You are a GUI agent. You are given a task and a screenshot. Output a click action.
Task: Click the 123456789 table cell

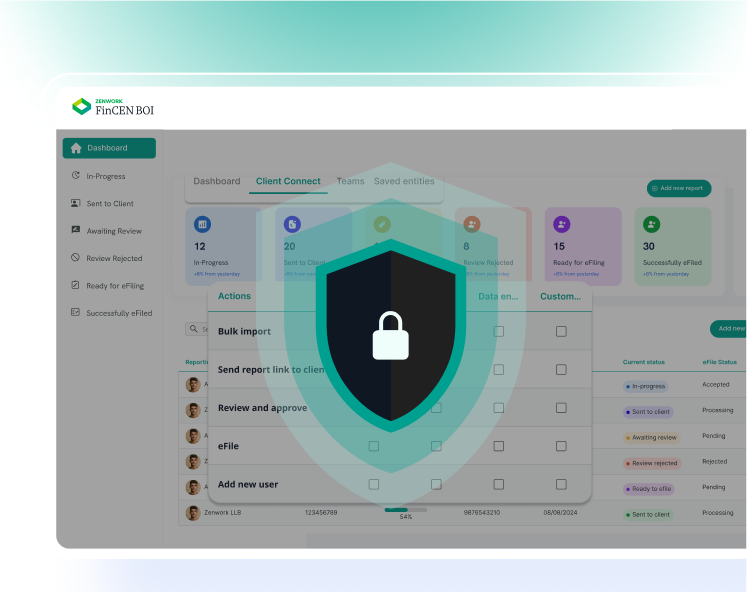[x=321, y=513]
